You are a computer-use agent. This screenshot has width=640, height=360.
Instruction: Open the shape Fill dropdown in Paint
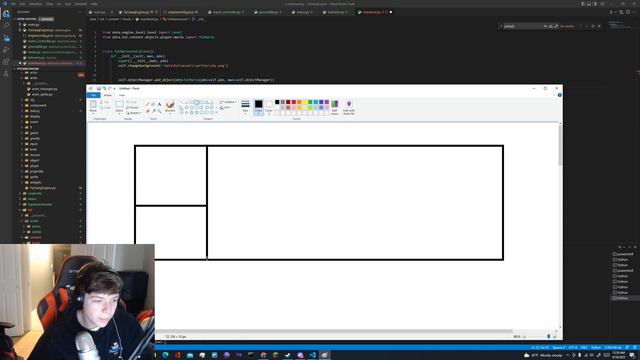tap(225, 108)
